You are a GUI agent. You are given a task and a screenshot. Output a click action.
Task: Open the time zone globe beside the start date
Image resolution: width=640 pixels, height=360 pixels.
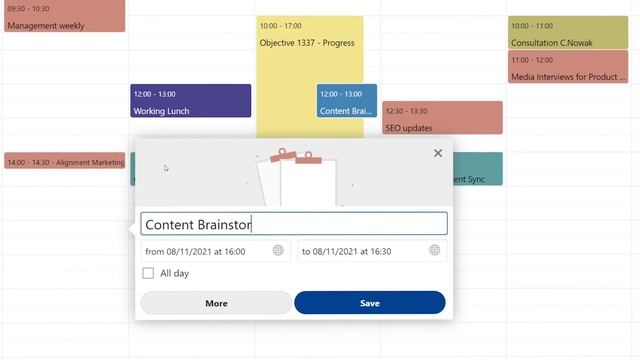point(278,250)
